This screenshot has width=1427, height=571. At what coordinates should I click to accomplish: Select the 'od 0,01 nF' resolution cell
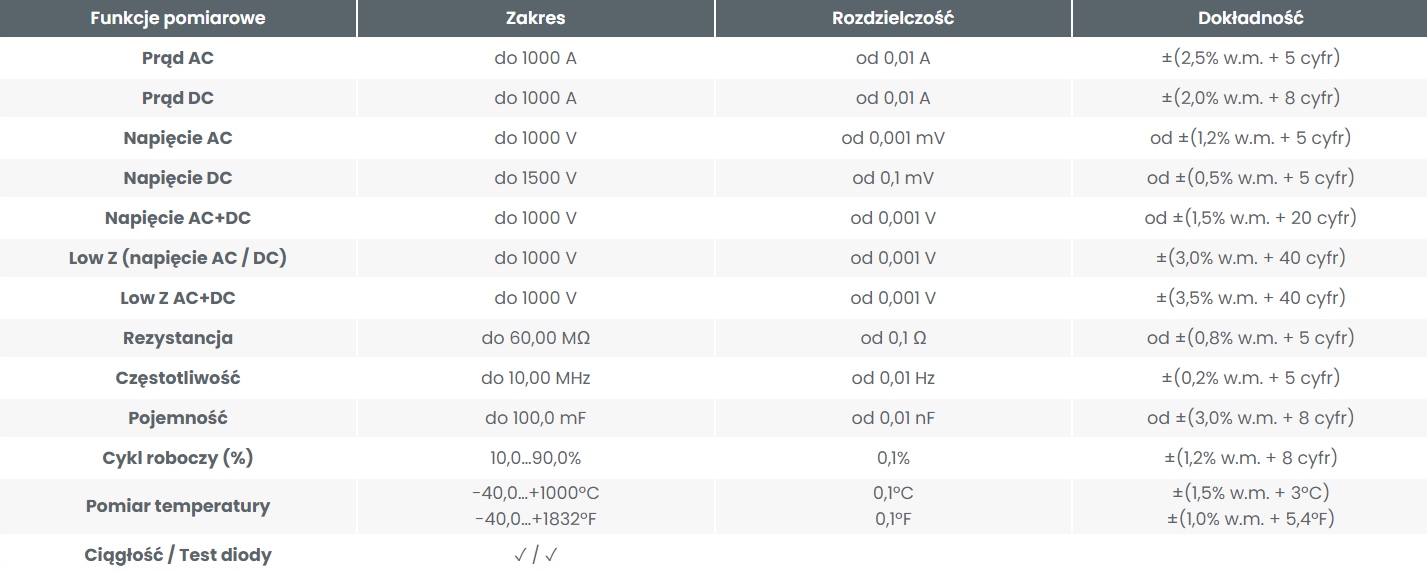893,418
